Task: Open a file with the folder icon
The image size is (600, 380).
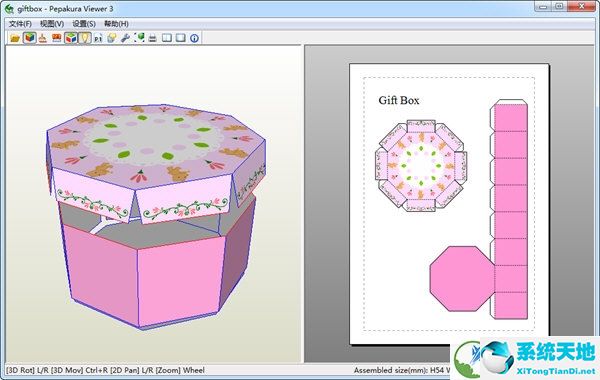Action: coord(15,38)
